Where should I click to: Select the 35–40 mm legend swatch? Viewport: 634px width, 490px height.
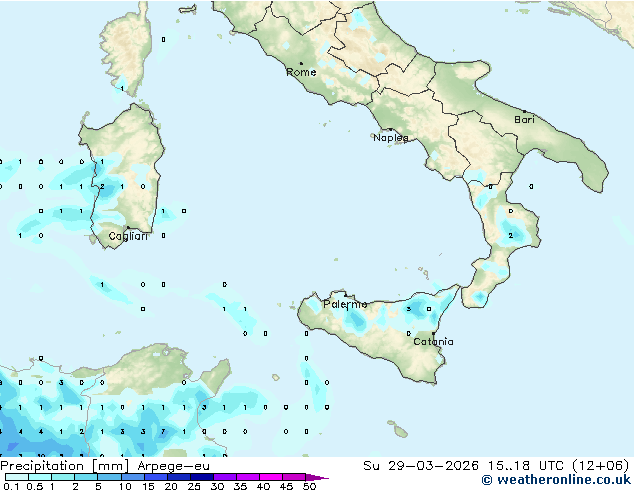tap(247, 477)
